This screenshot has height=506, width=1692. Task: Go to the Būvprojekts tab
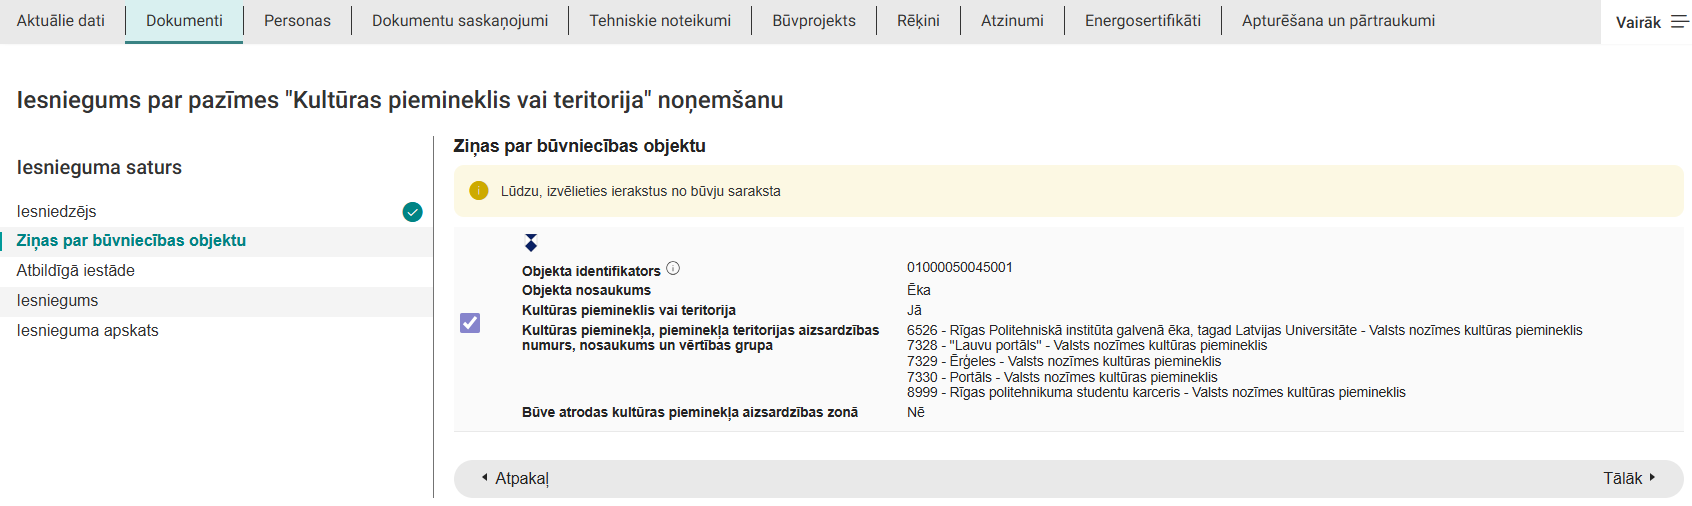click(x=814, y=21)
